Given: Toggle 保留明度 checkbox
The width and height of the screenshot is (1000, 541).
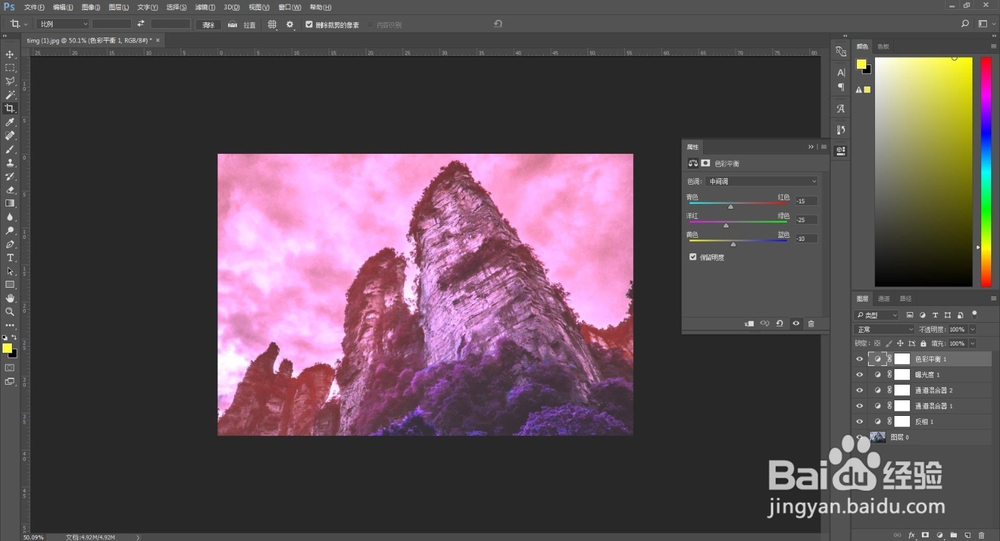Looking at the screenshot, I should (693, 256).
